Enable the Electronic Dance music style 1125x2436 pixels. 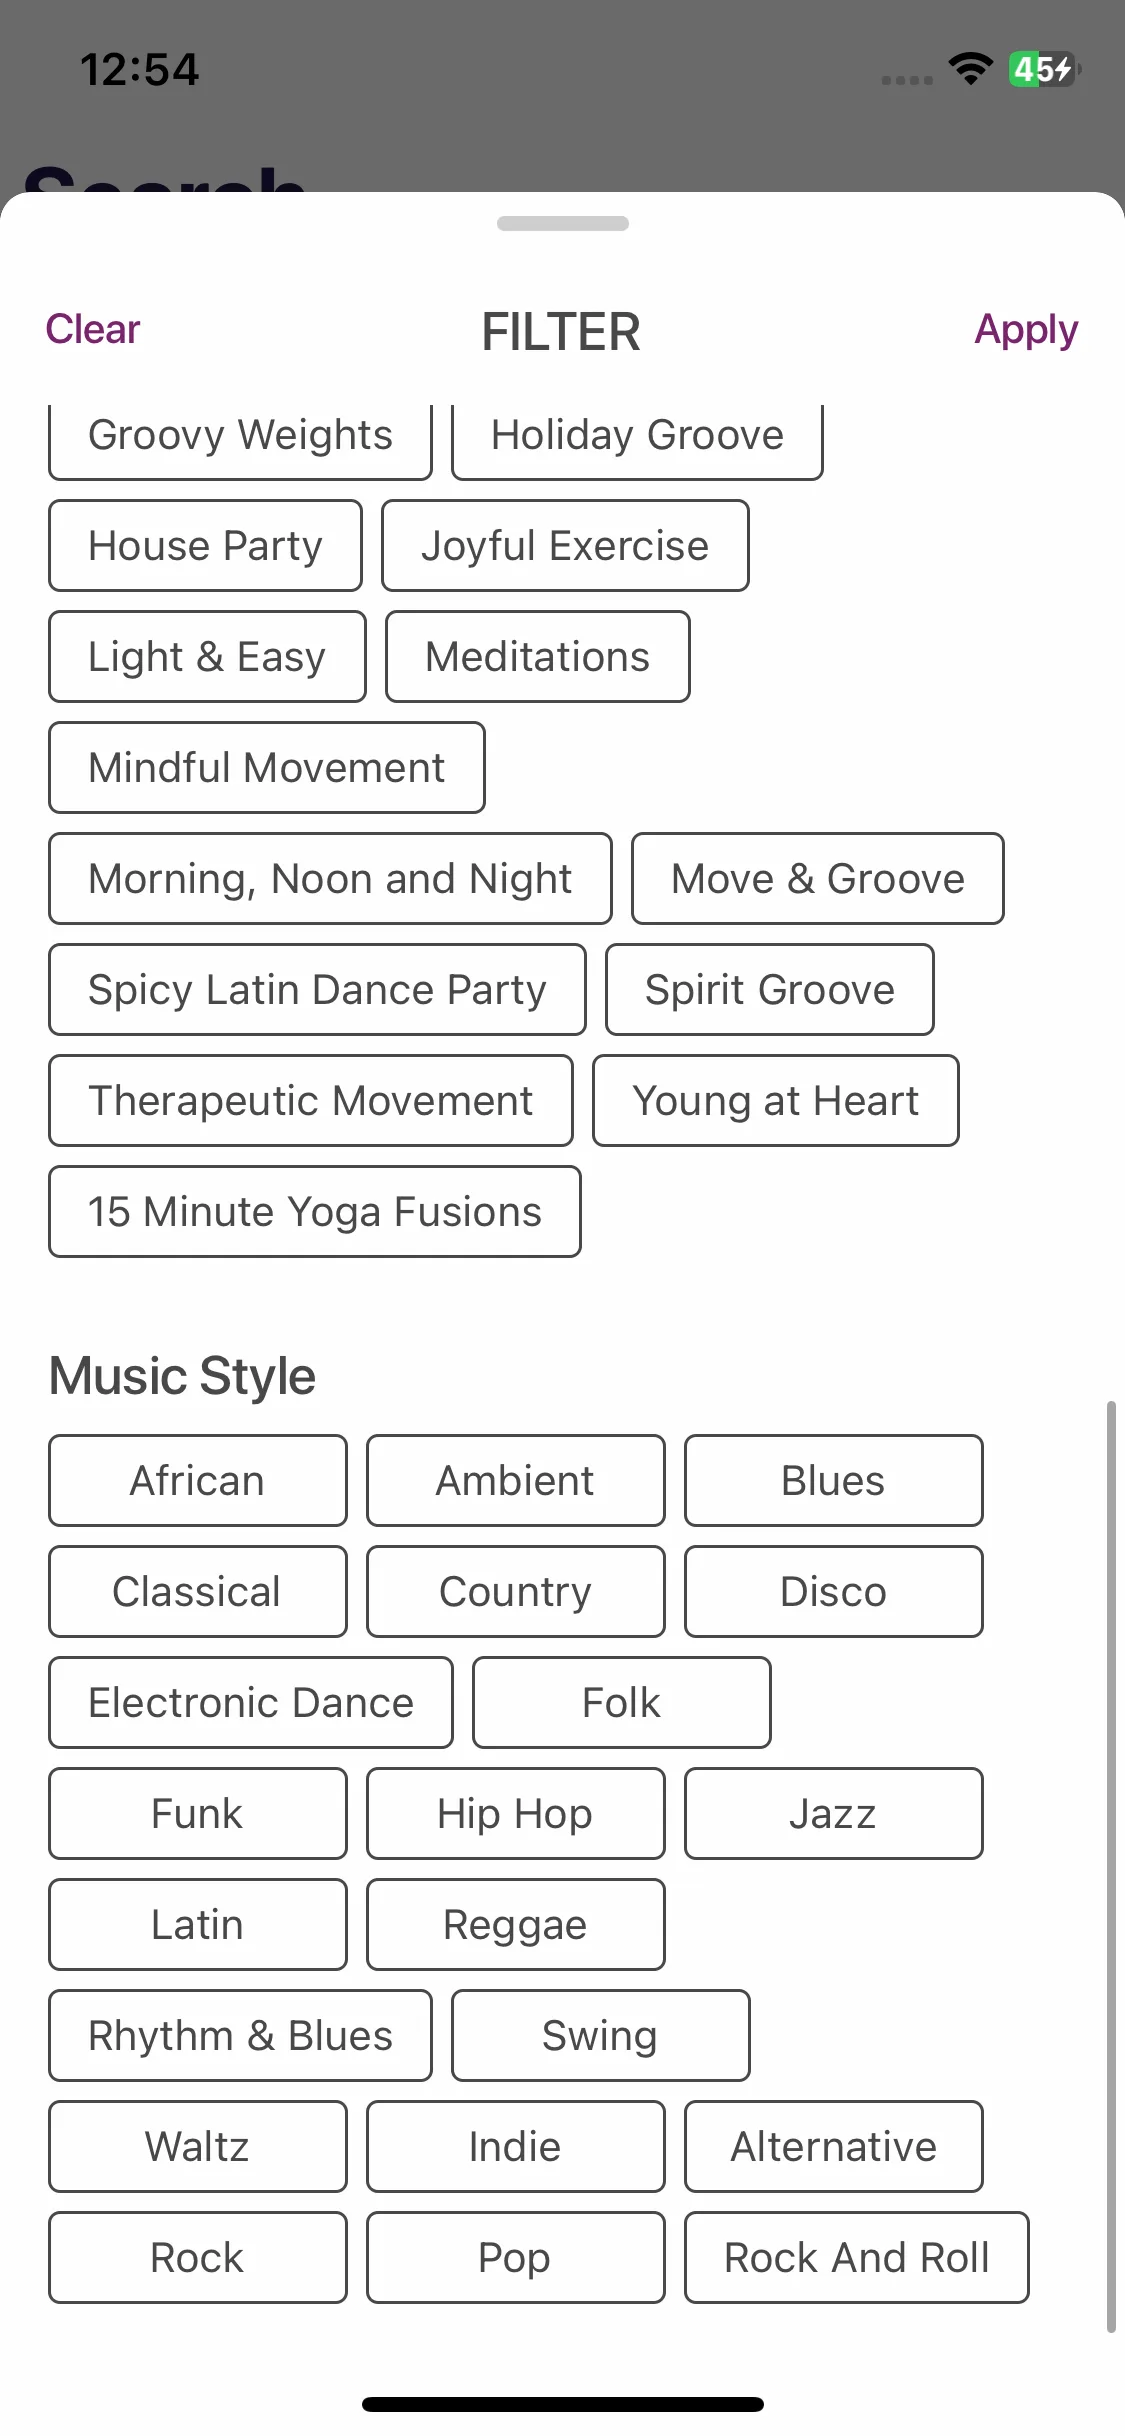click(251, 1703)
